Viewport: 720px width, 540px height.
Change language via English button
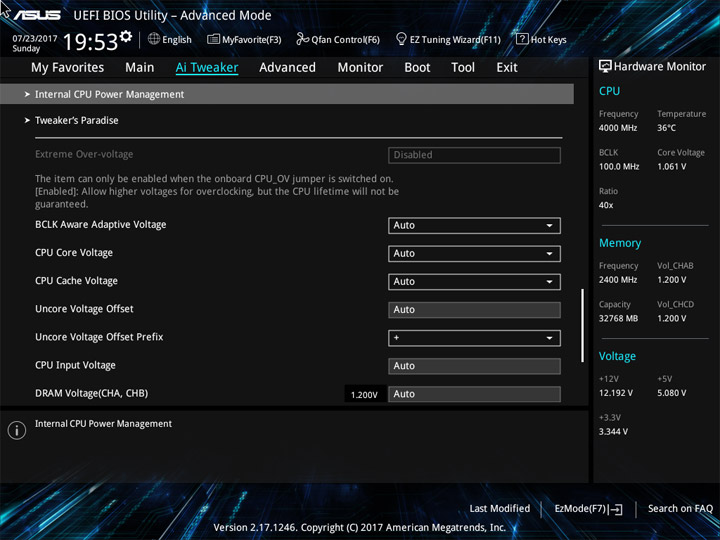click(169, 39)
